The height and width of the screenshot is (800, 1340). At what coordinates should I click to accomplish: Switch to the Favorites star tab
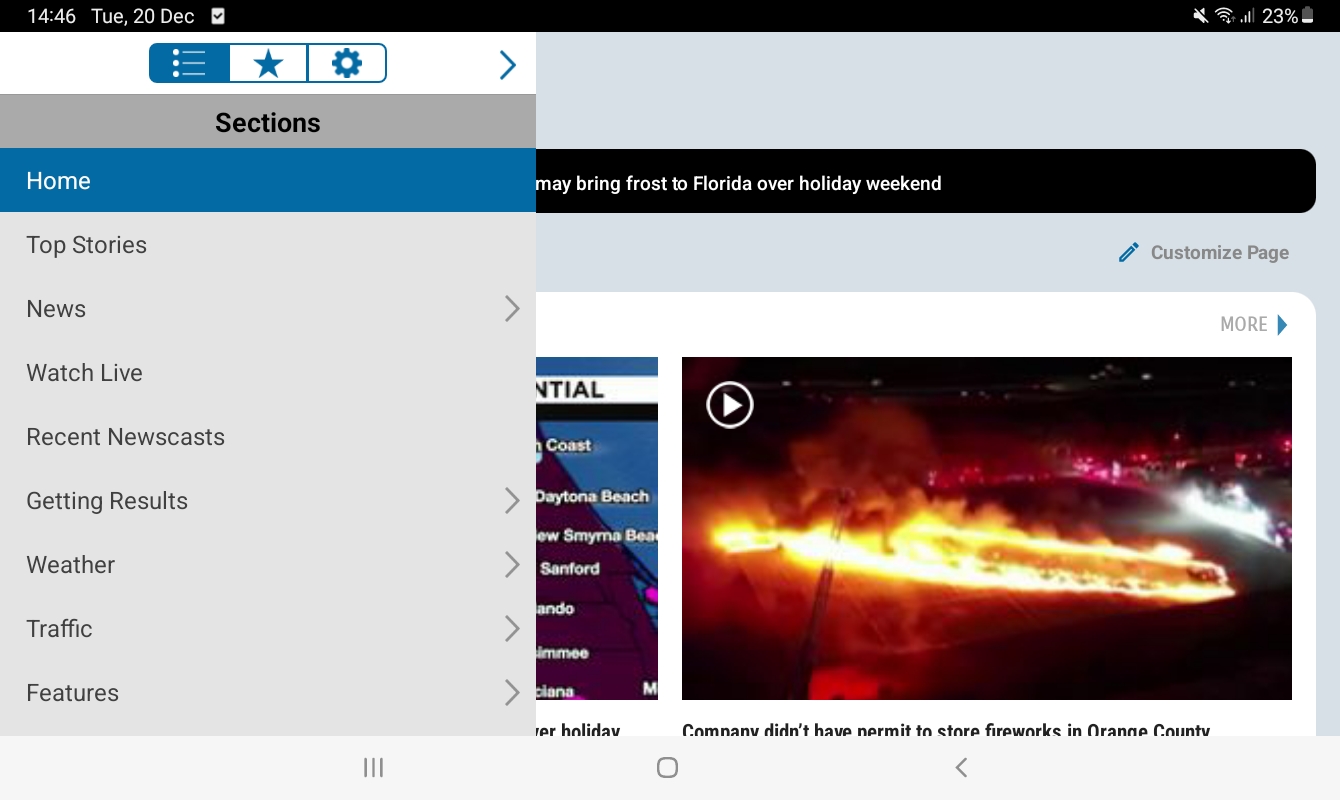point(268,63)
